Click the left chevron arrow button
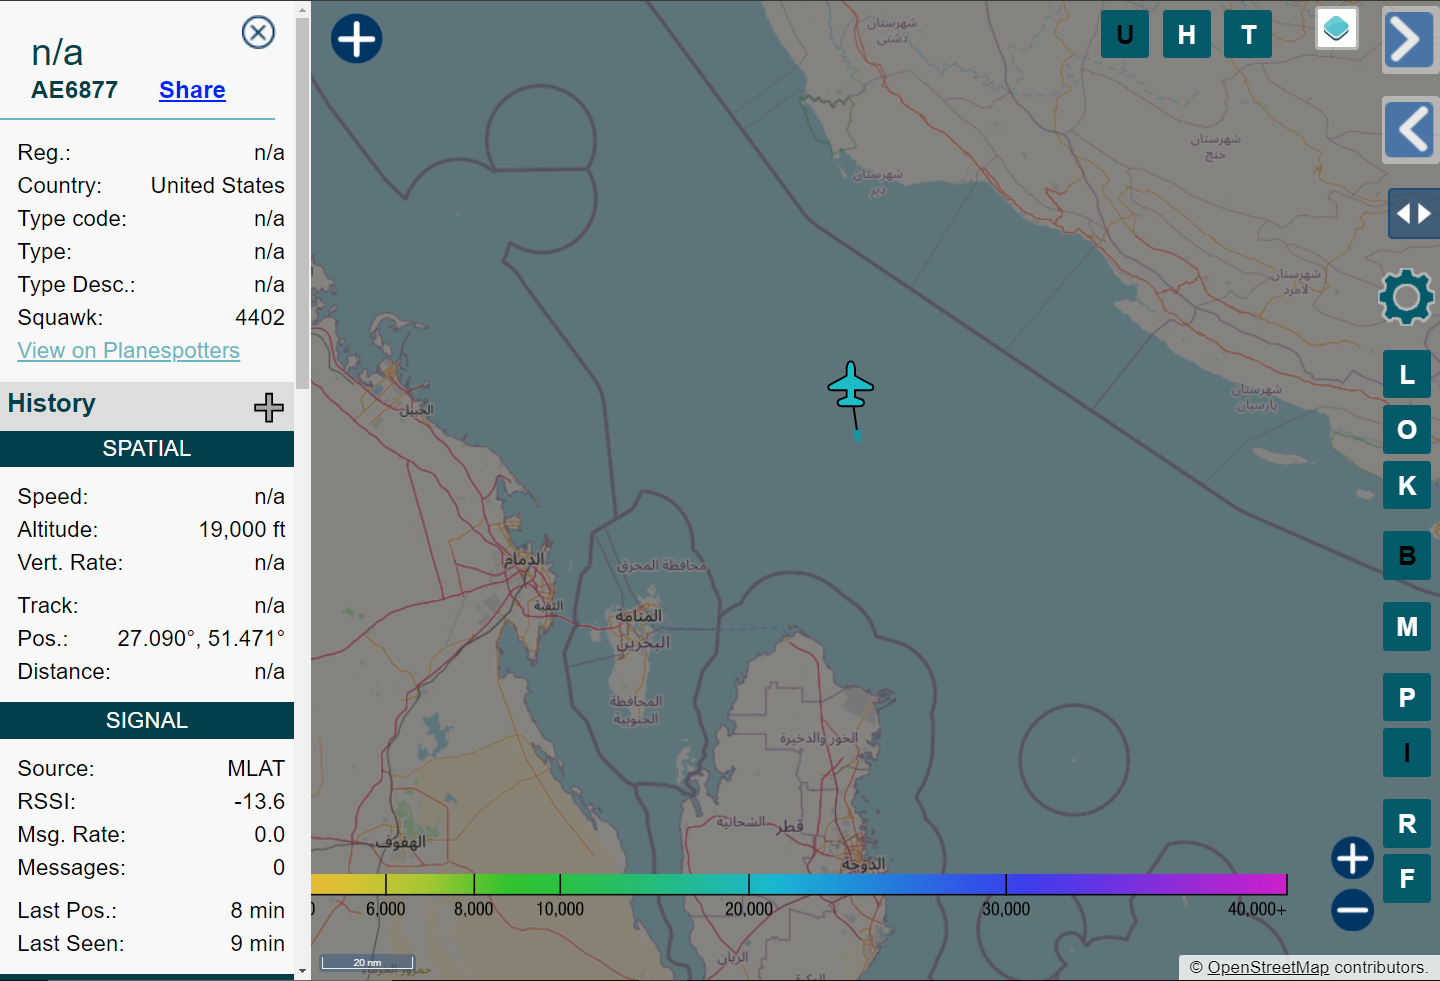The image size is (1440, 981). pos(1410,129)
